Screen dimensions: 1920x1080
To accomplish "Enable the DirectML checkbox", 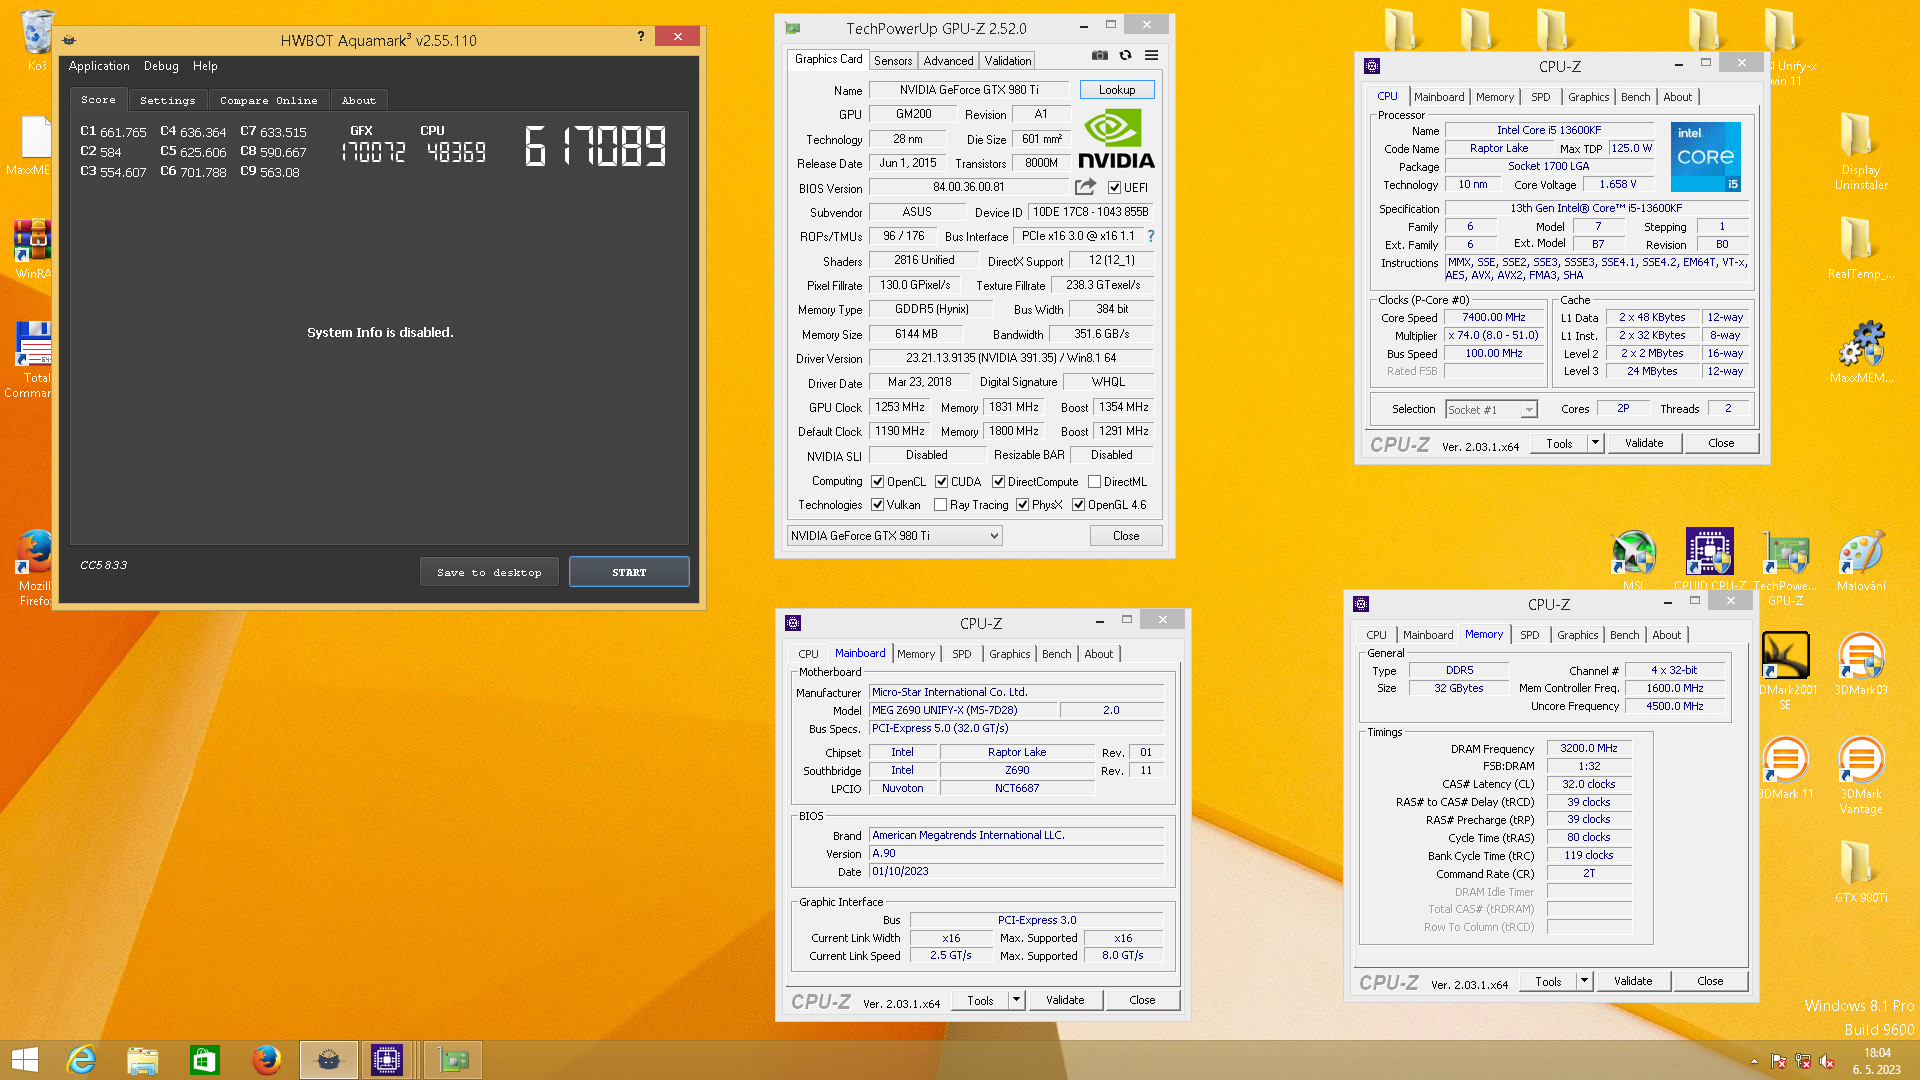I will pos(1094,482).
